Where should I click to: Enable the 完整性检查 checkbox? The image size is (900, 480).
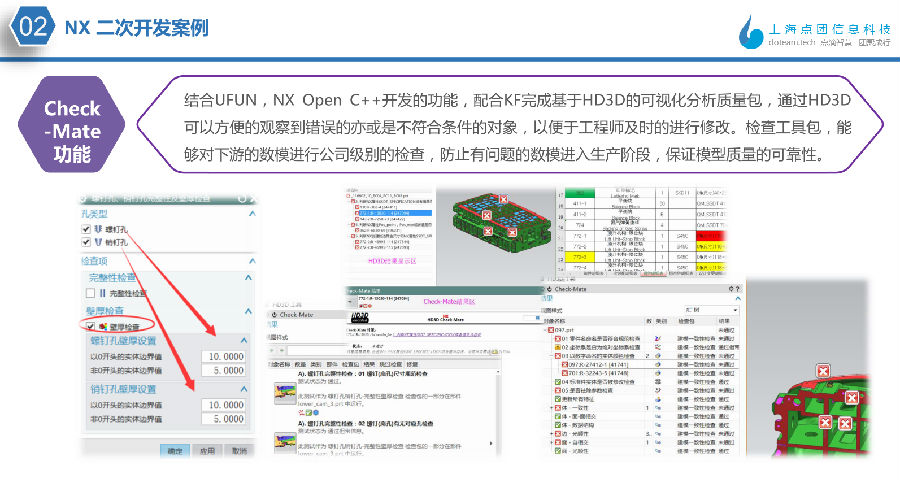91,293
